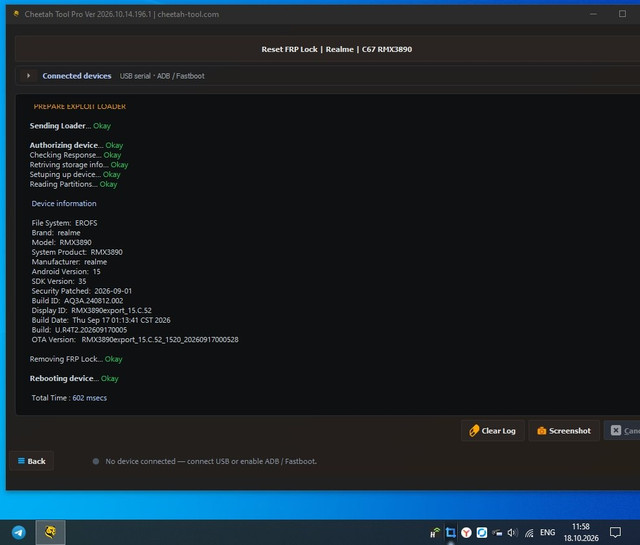Maximize the Cheetah Tool window
The image size is (640, 545).
622,14
